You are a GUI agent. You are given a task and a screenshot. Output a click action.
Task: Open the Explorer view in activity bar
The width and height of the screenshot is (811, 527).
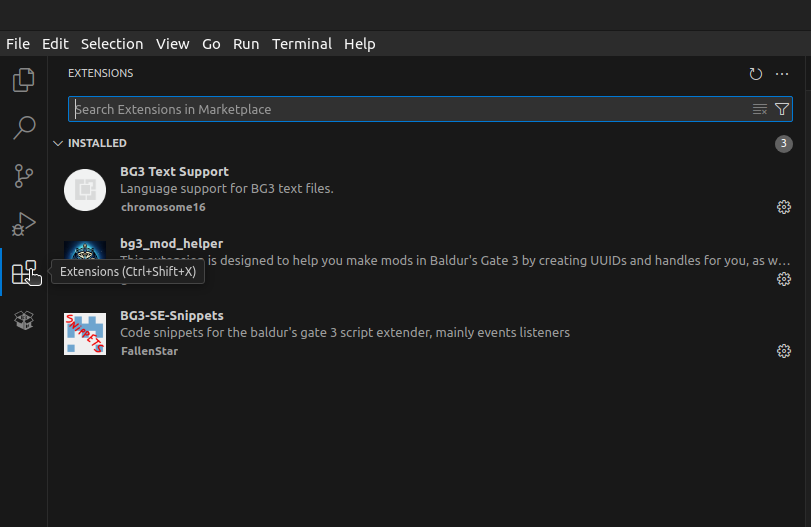24,80
